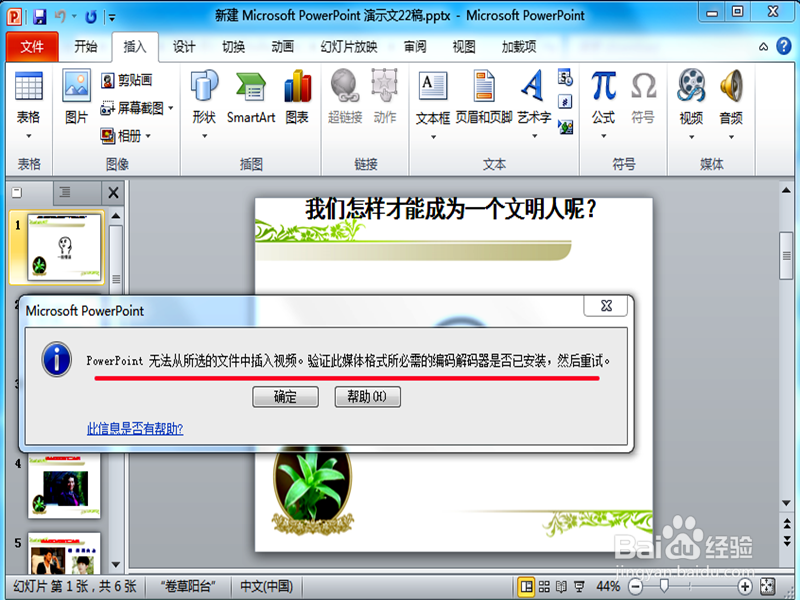Click the date and time icon
The image size is (800, 600).
pyautogui.click(x=565, y=77)
